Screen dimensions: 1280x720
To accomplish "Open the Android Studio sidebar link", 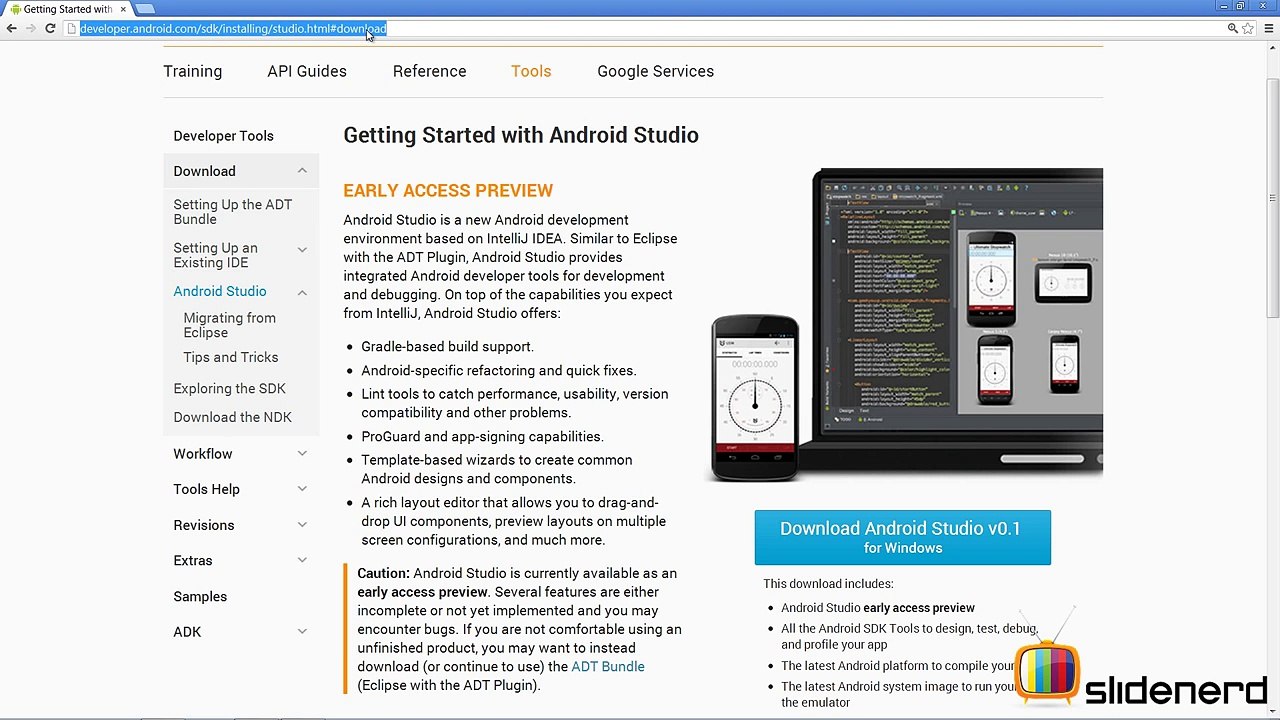I will pos(220,291).
